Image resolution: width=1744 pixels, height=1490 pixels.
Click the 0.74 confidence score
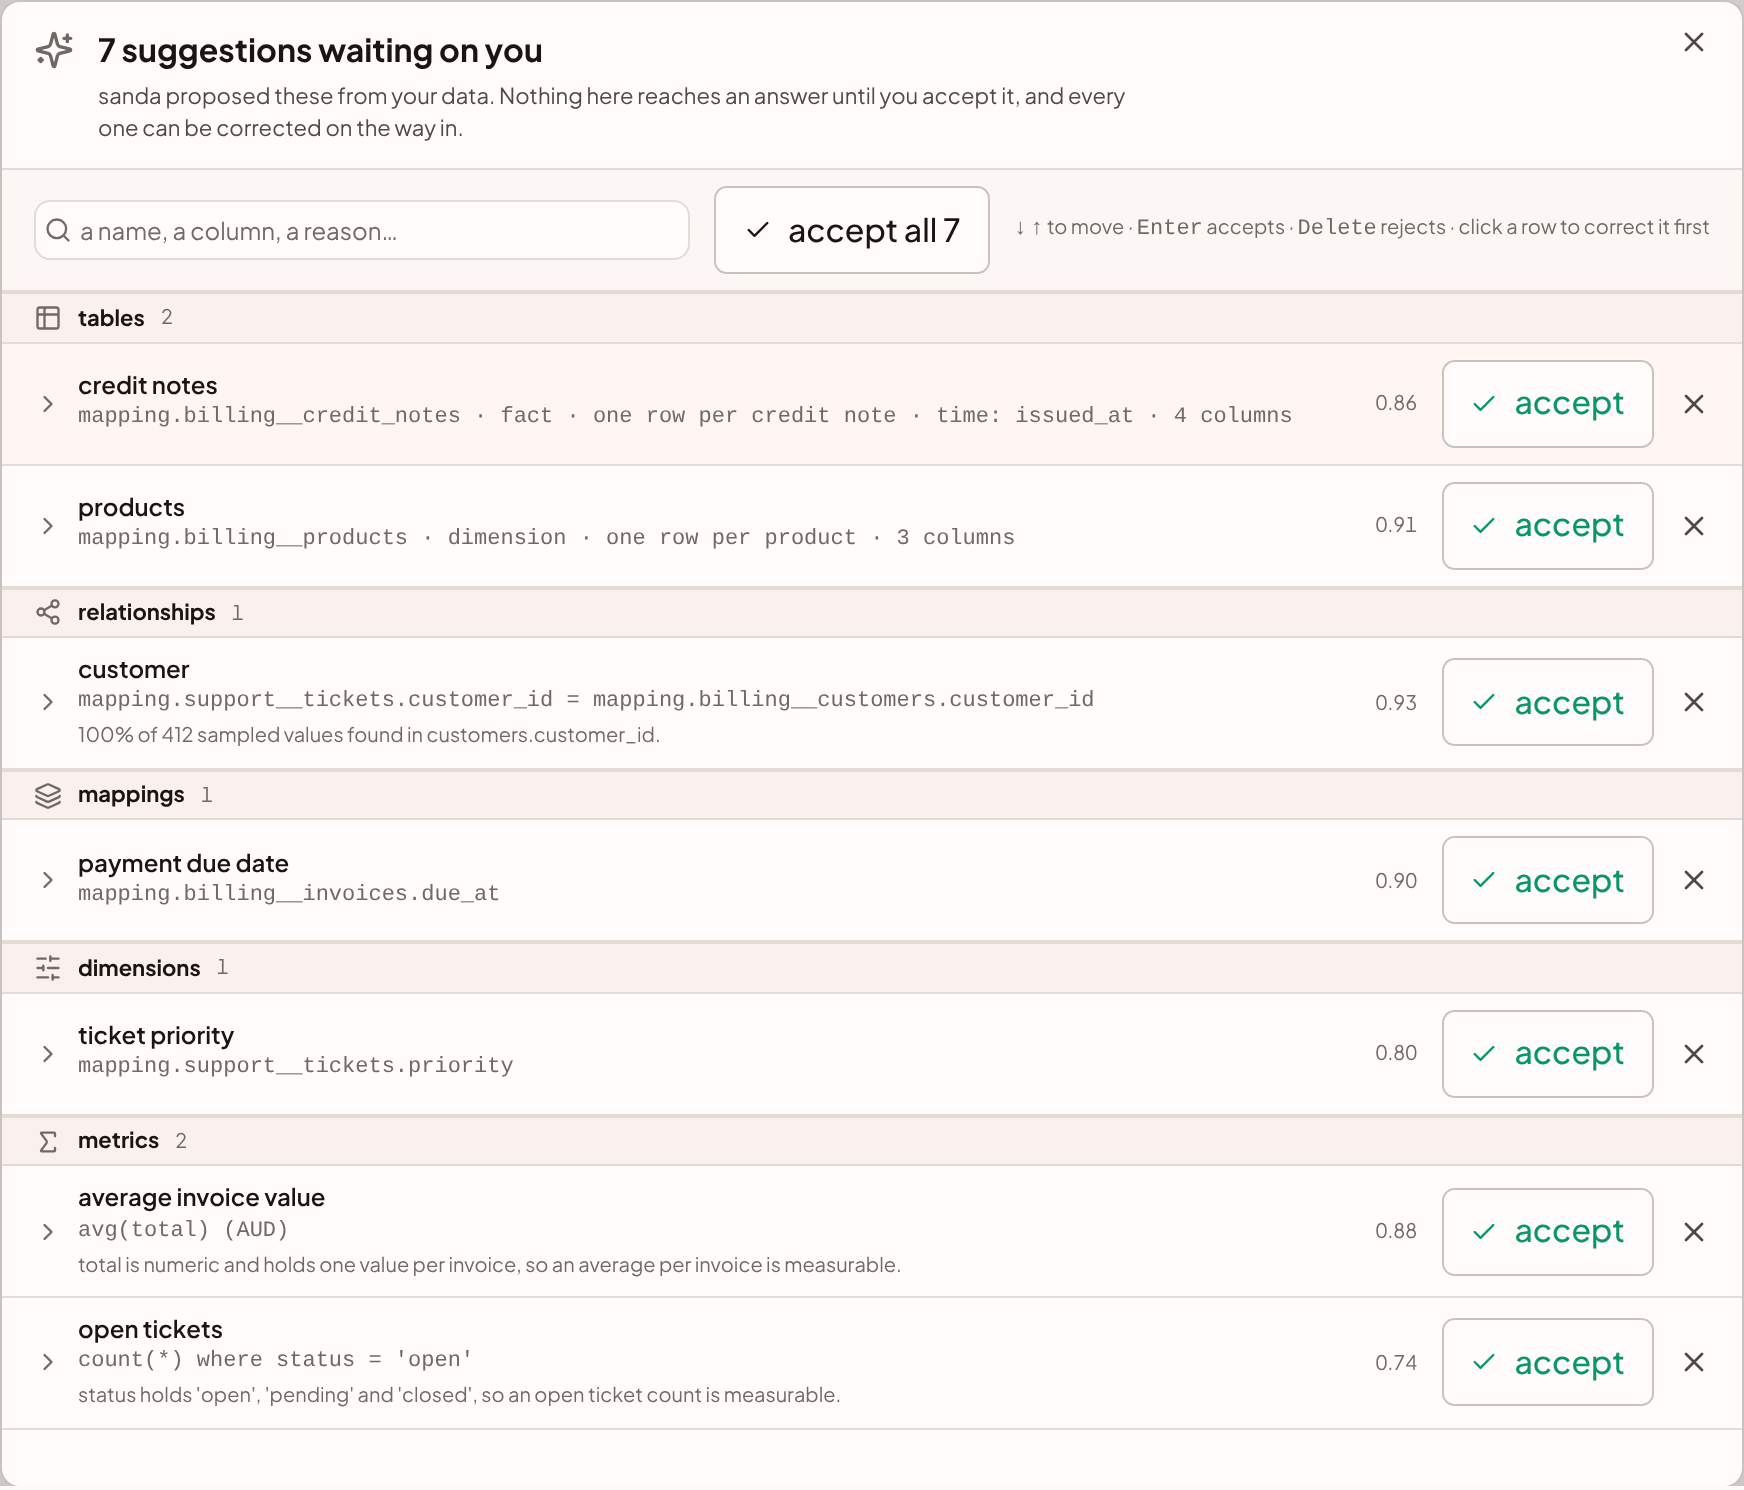pyautogui.click(x=1396, y=1363)
